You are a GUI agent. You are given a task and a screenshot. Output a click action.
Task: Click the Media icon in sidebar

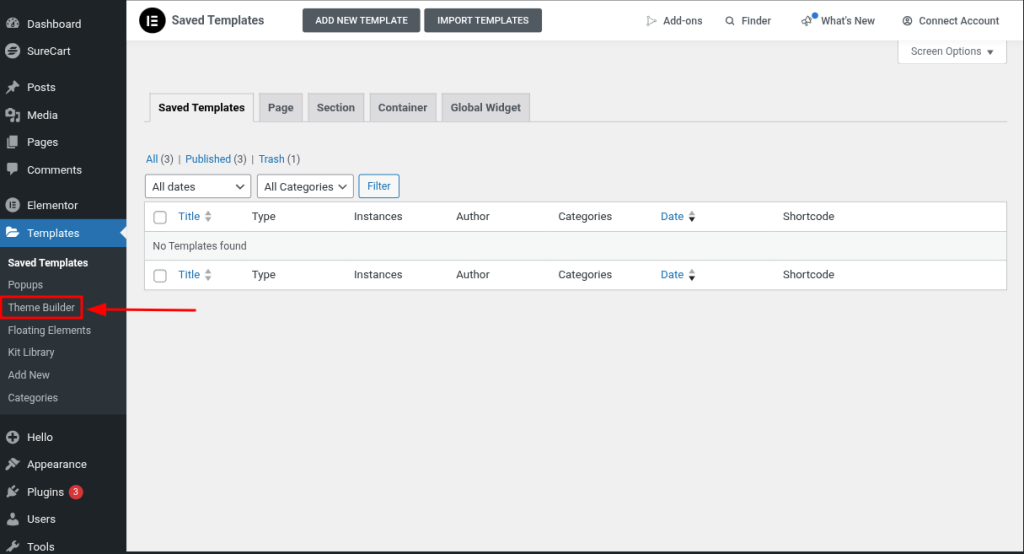(13, 115)
